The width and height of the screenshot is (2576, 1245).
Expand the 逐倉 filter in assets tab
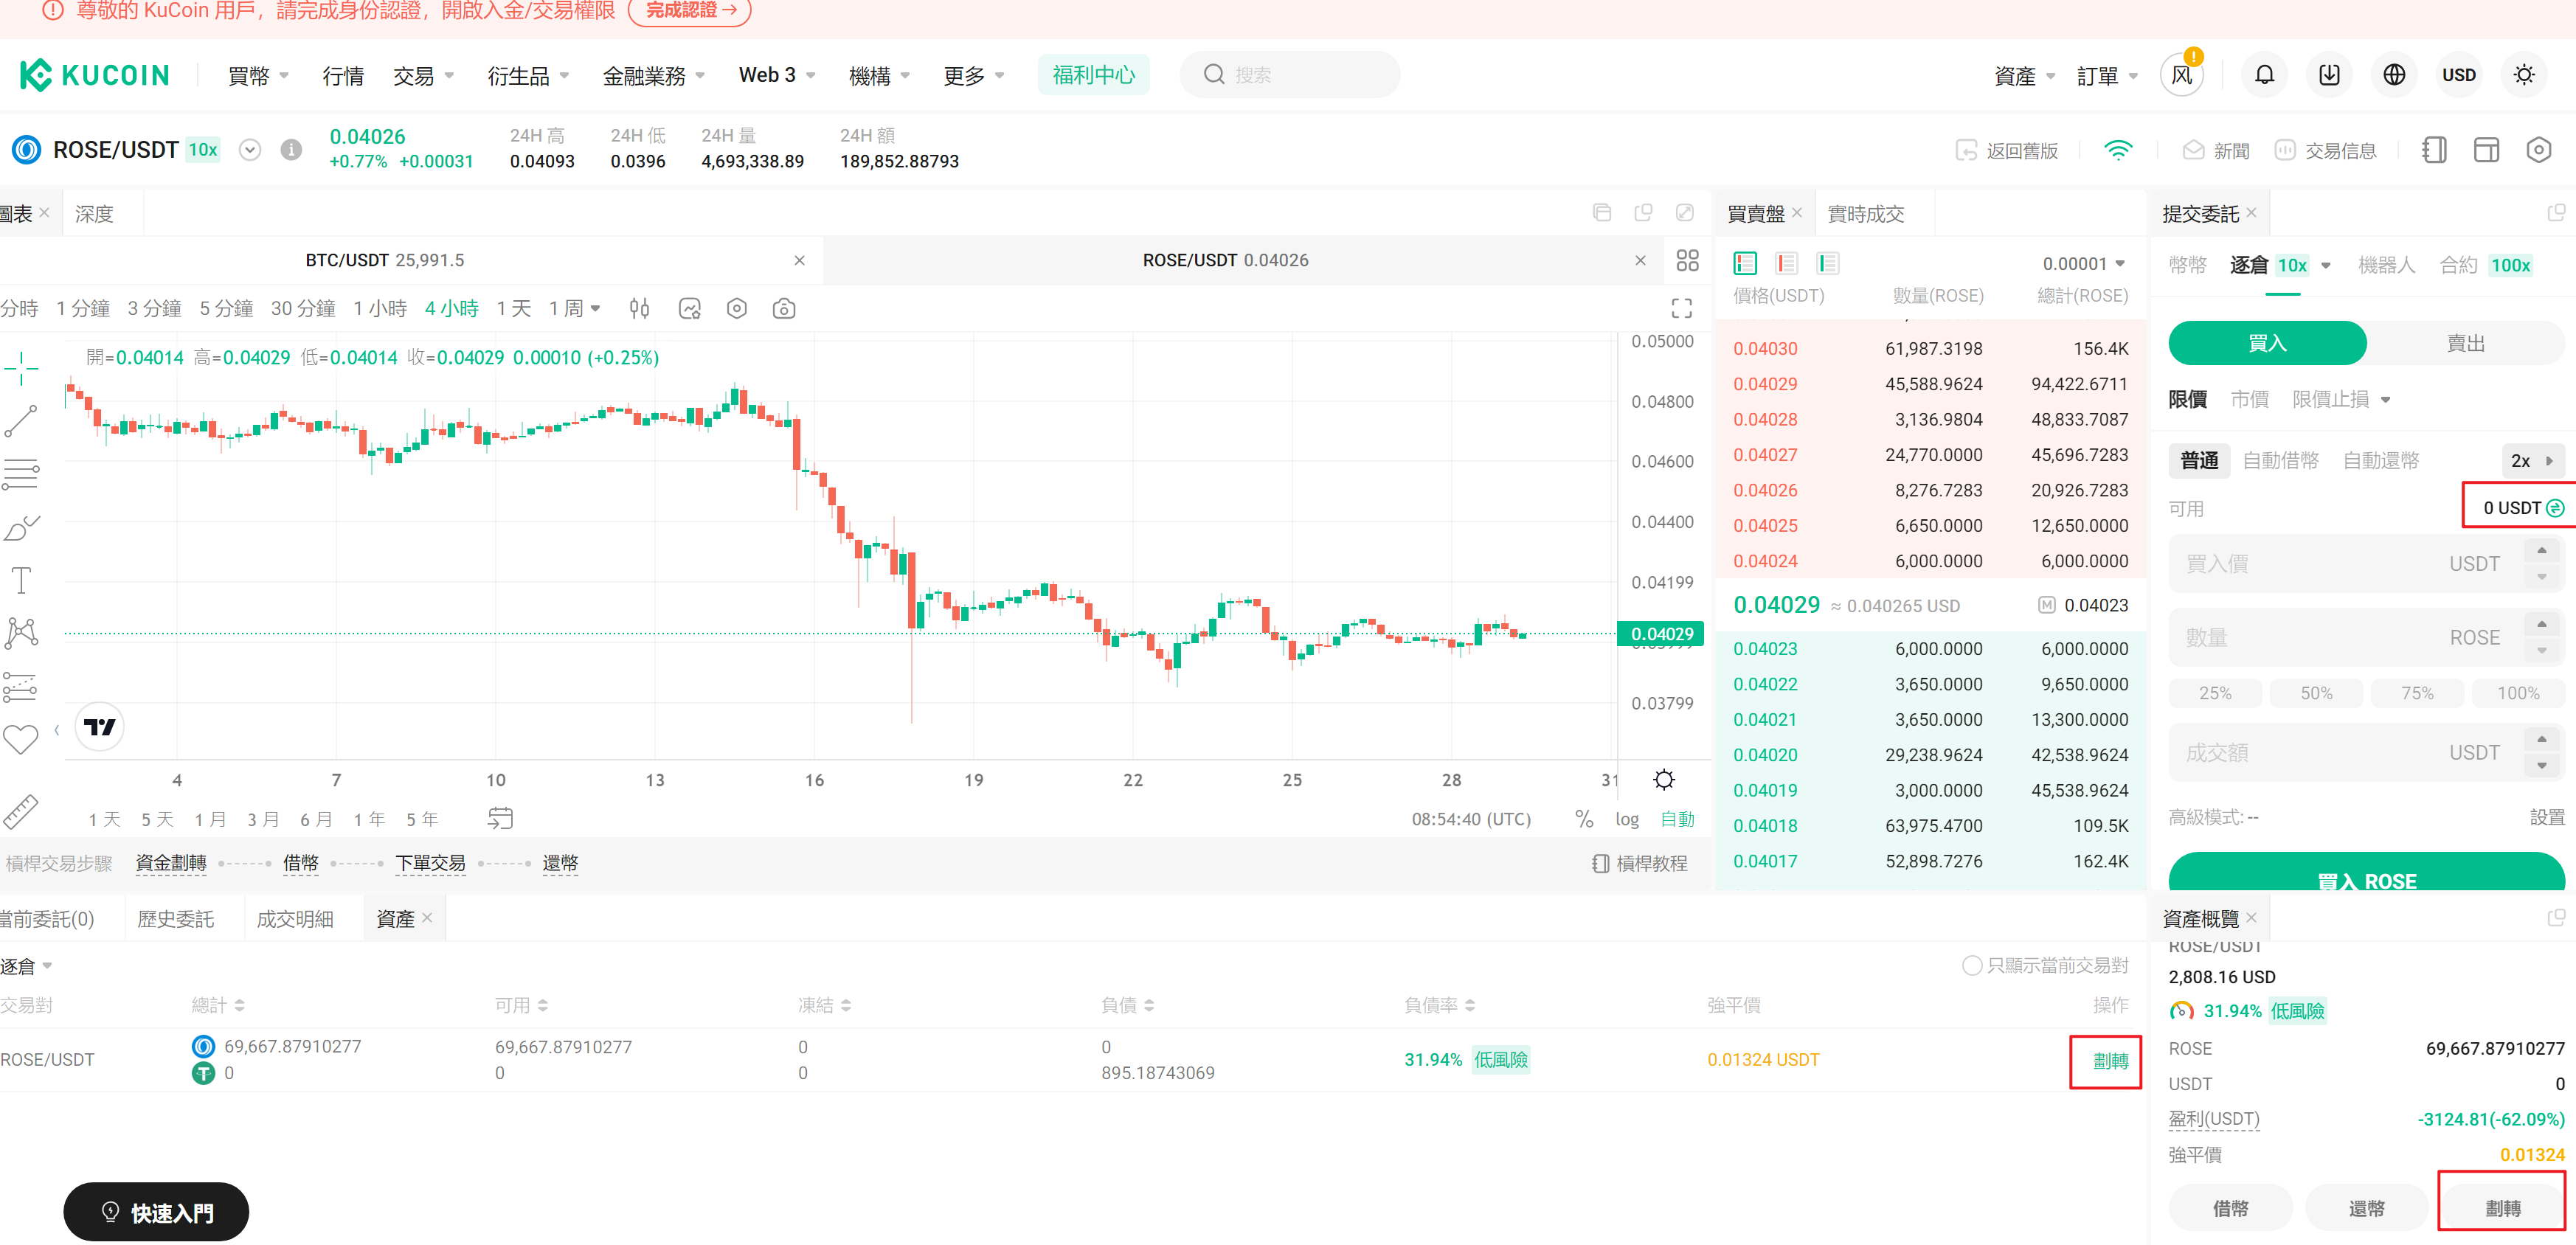26,966
